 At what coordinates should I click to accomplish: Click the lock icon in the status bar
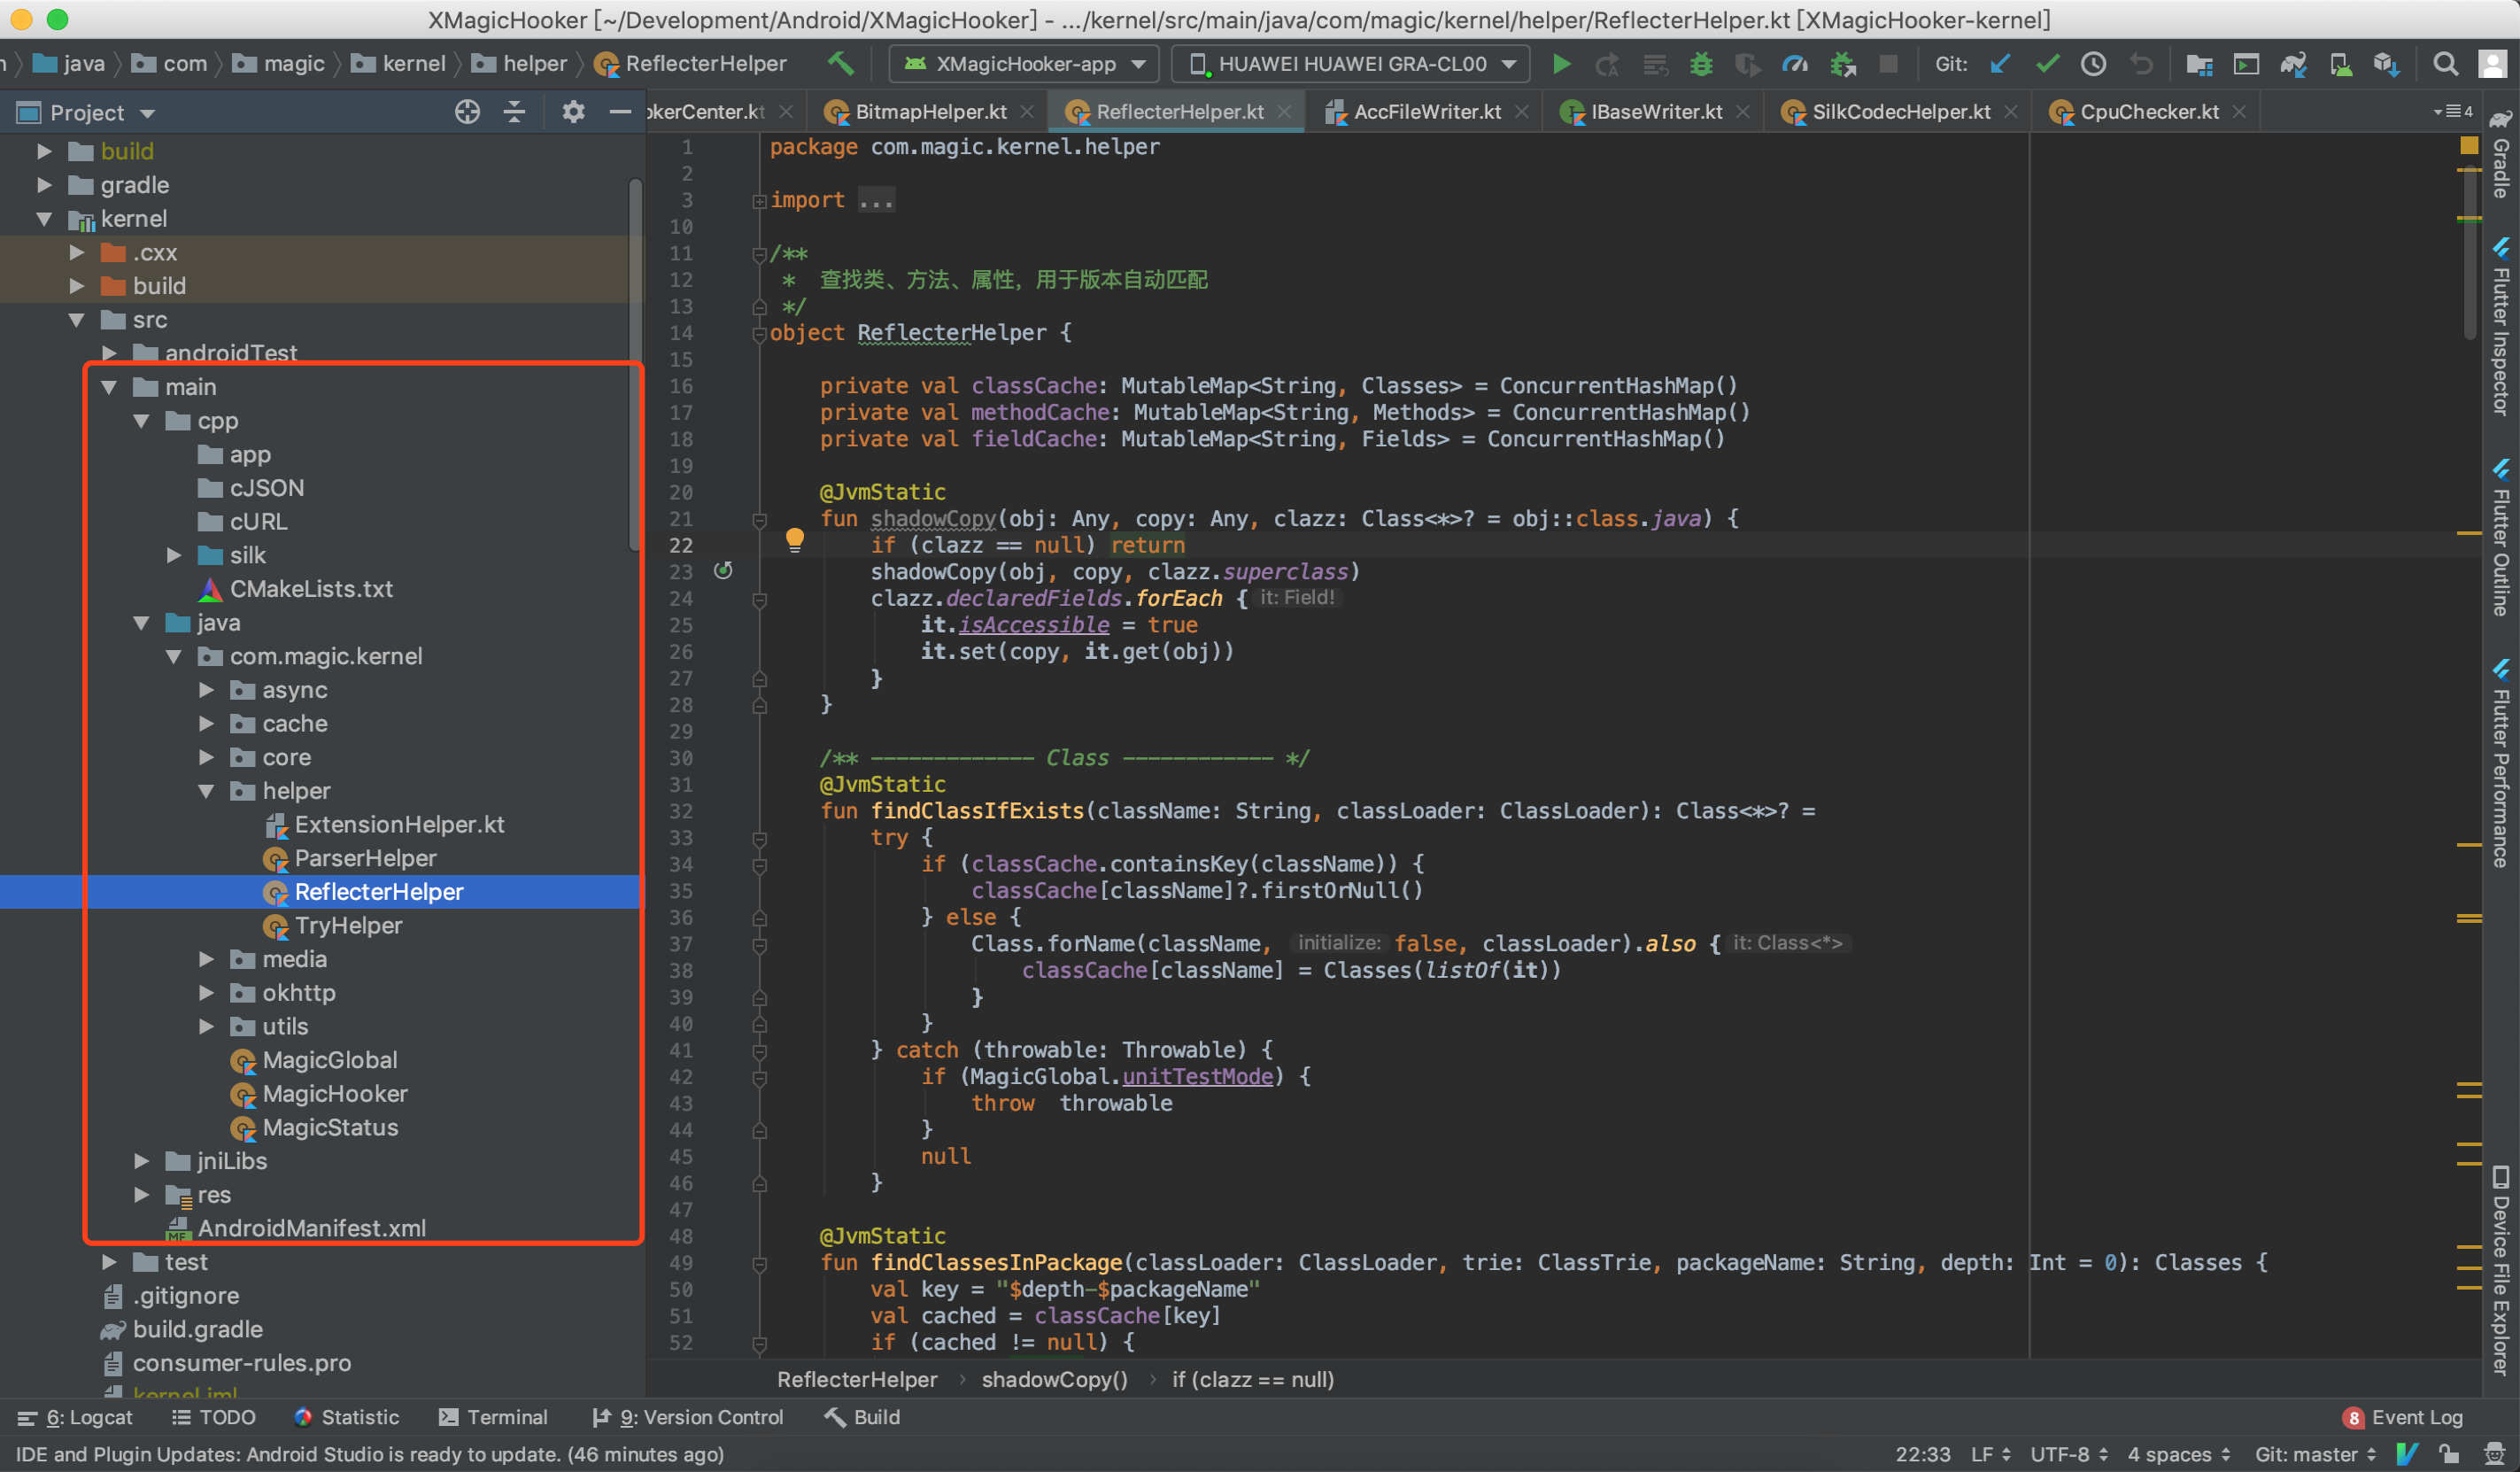(x=2449, y=1454)
